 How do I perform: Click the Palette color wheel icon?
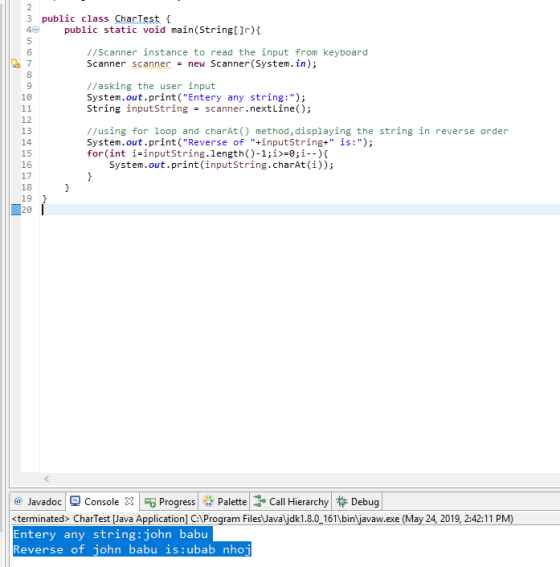(x=208, y=501)
